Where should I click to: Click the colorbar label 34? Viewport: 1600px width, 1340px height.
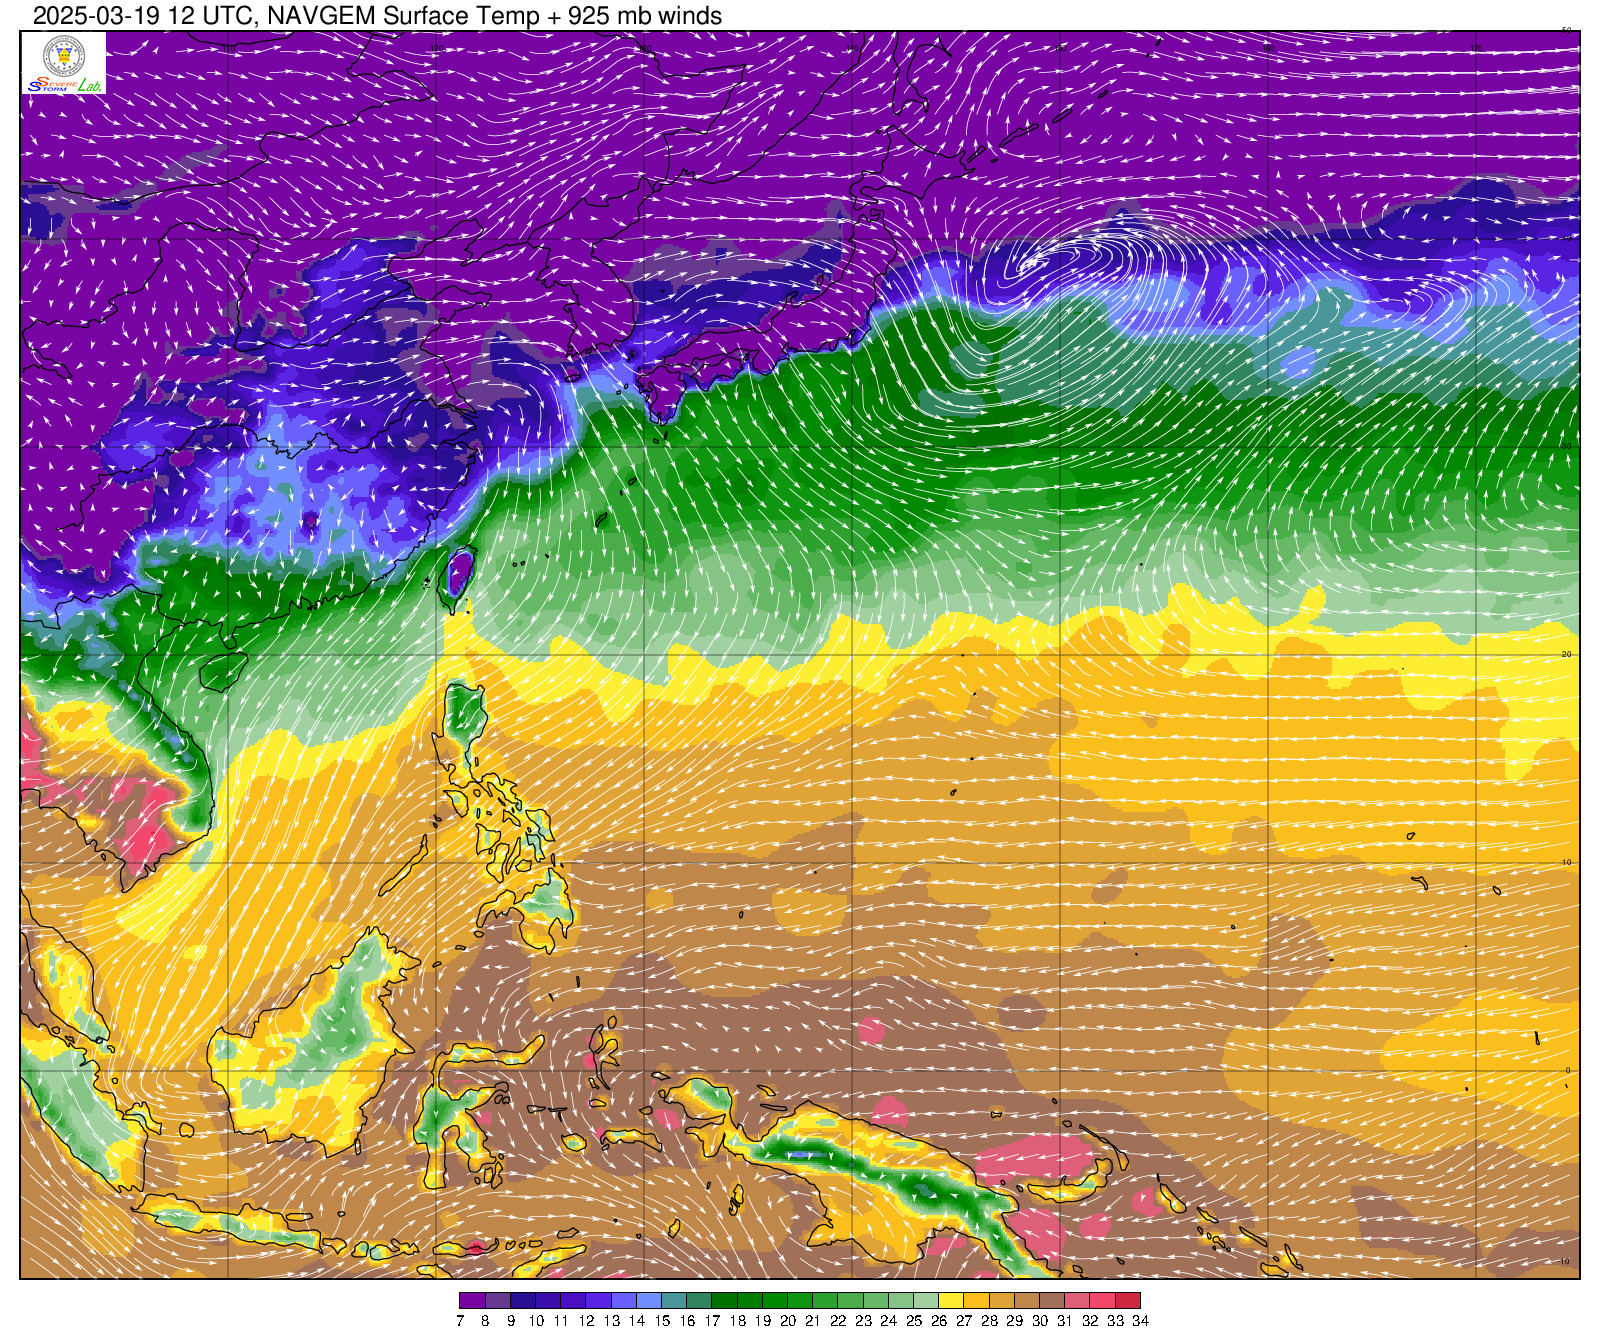click(1141, 1321)
